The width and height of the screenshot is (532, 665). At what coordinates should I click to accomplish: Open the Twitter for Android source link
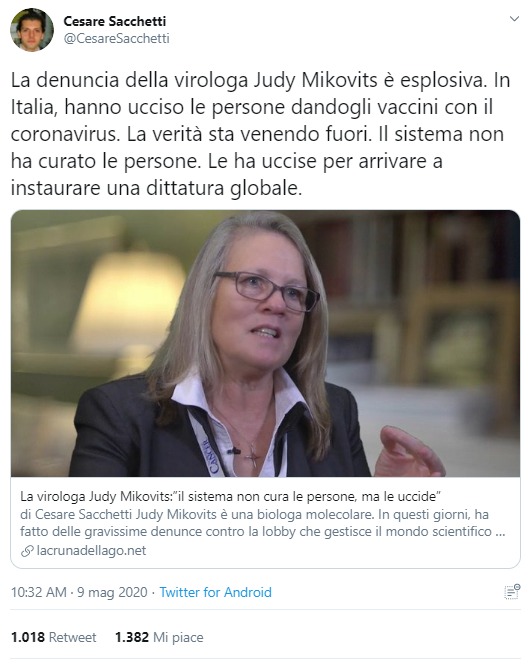[216, 592]
